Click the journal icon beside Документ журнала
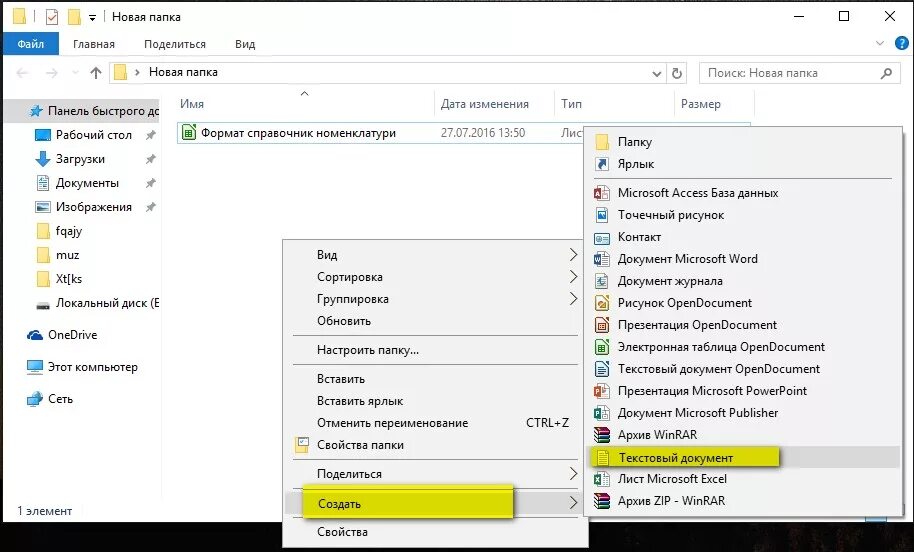The image size is (914, 552). tap(602, 281)
